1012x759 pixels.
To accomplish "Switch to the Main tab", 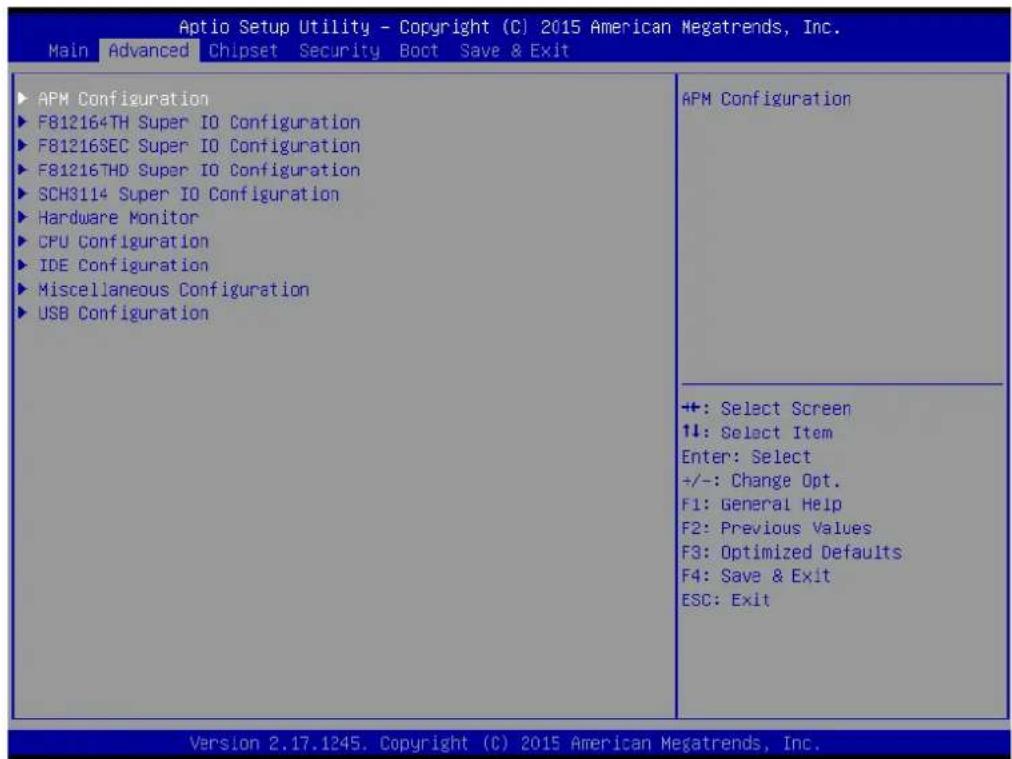I will (x=68, y=50).
